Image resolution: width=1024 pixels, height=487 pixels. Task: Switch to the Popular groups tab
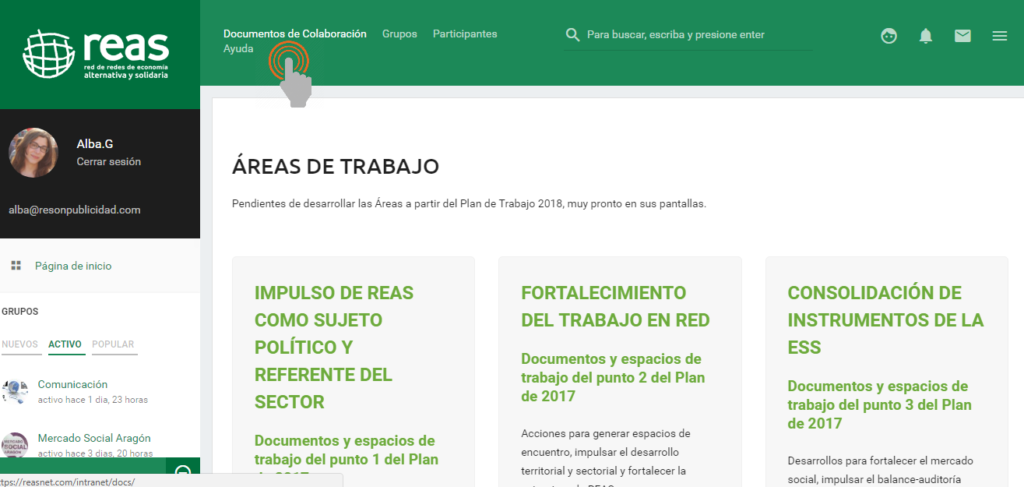pos(113,345)
